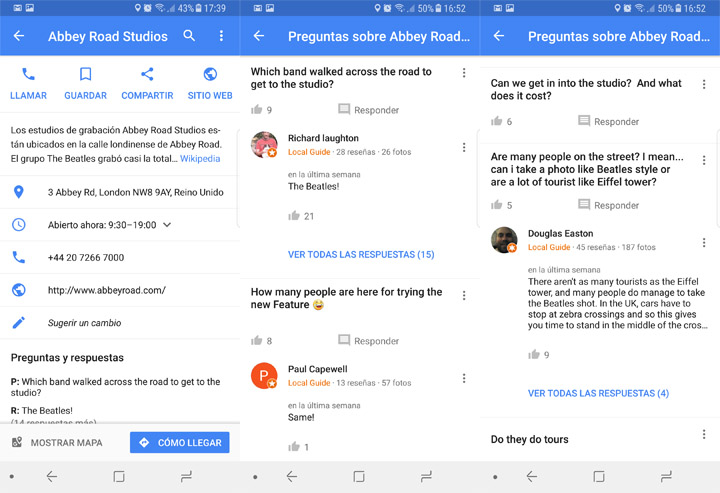Tap VER TODAS LAS RESPUESTAS (15)

361,254
